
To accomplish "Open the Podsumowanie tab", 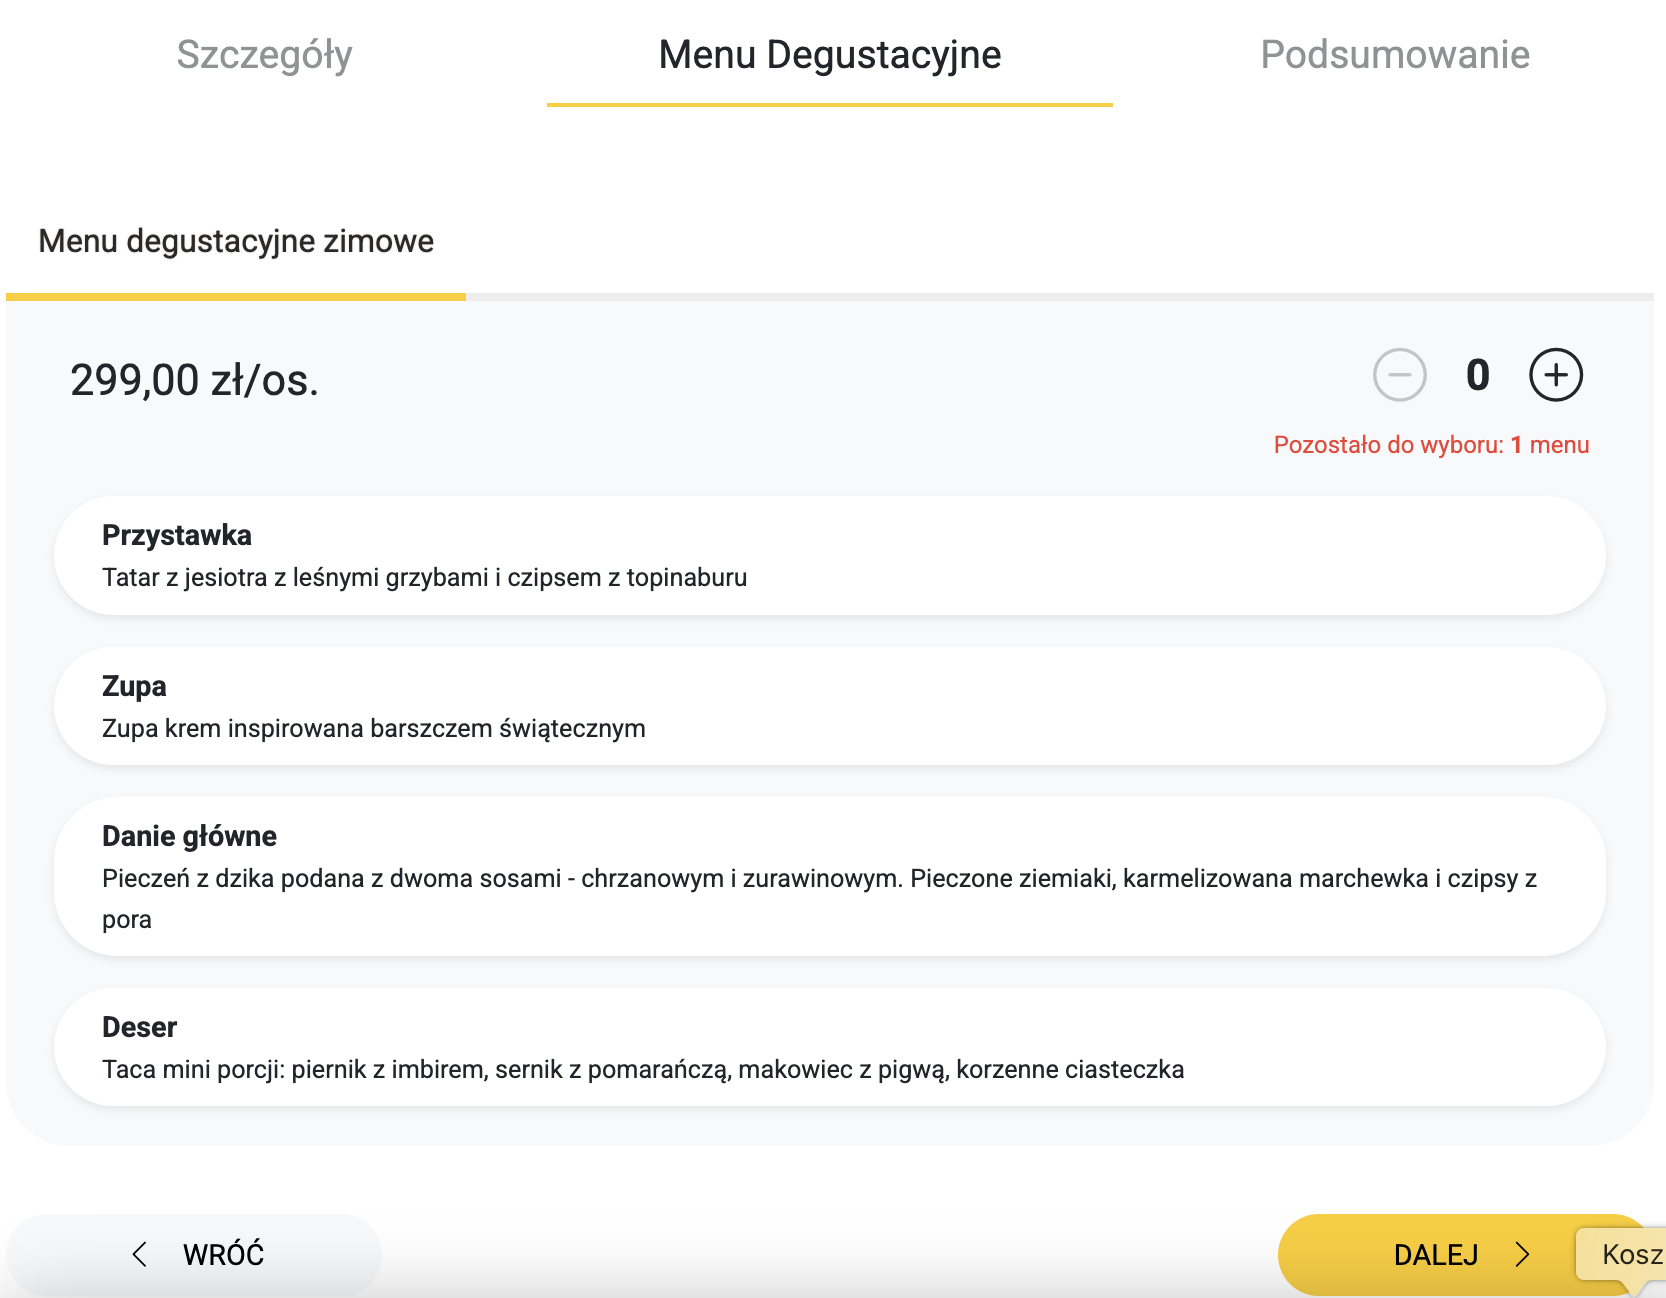I will click(x=1395, y=55).
